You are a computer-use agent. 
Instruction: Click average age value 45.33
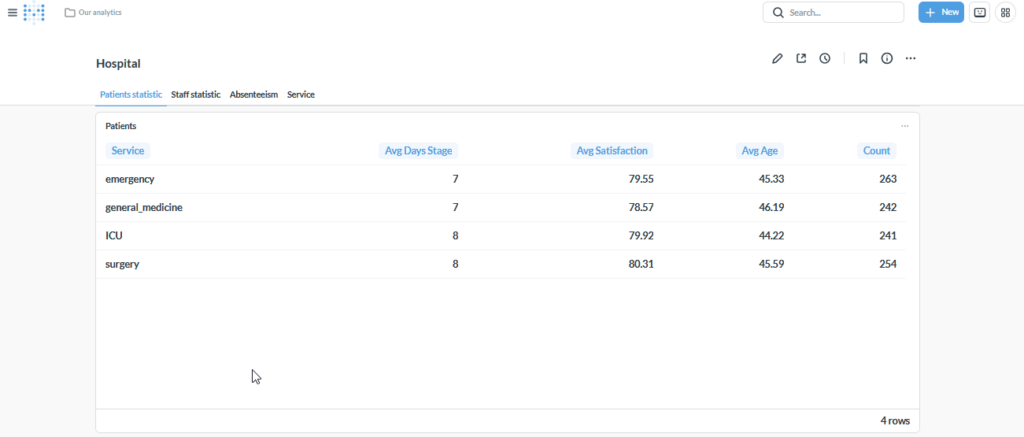[771, 179]
